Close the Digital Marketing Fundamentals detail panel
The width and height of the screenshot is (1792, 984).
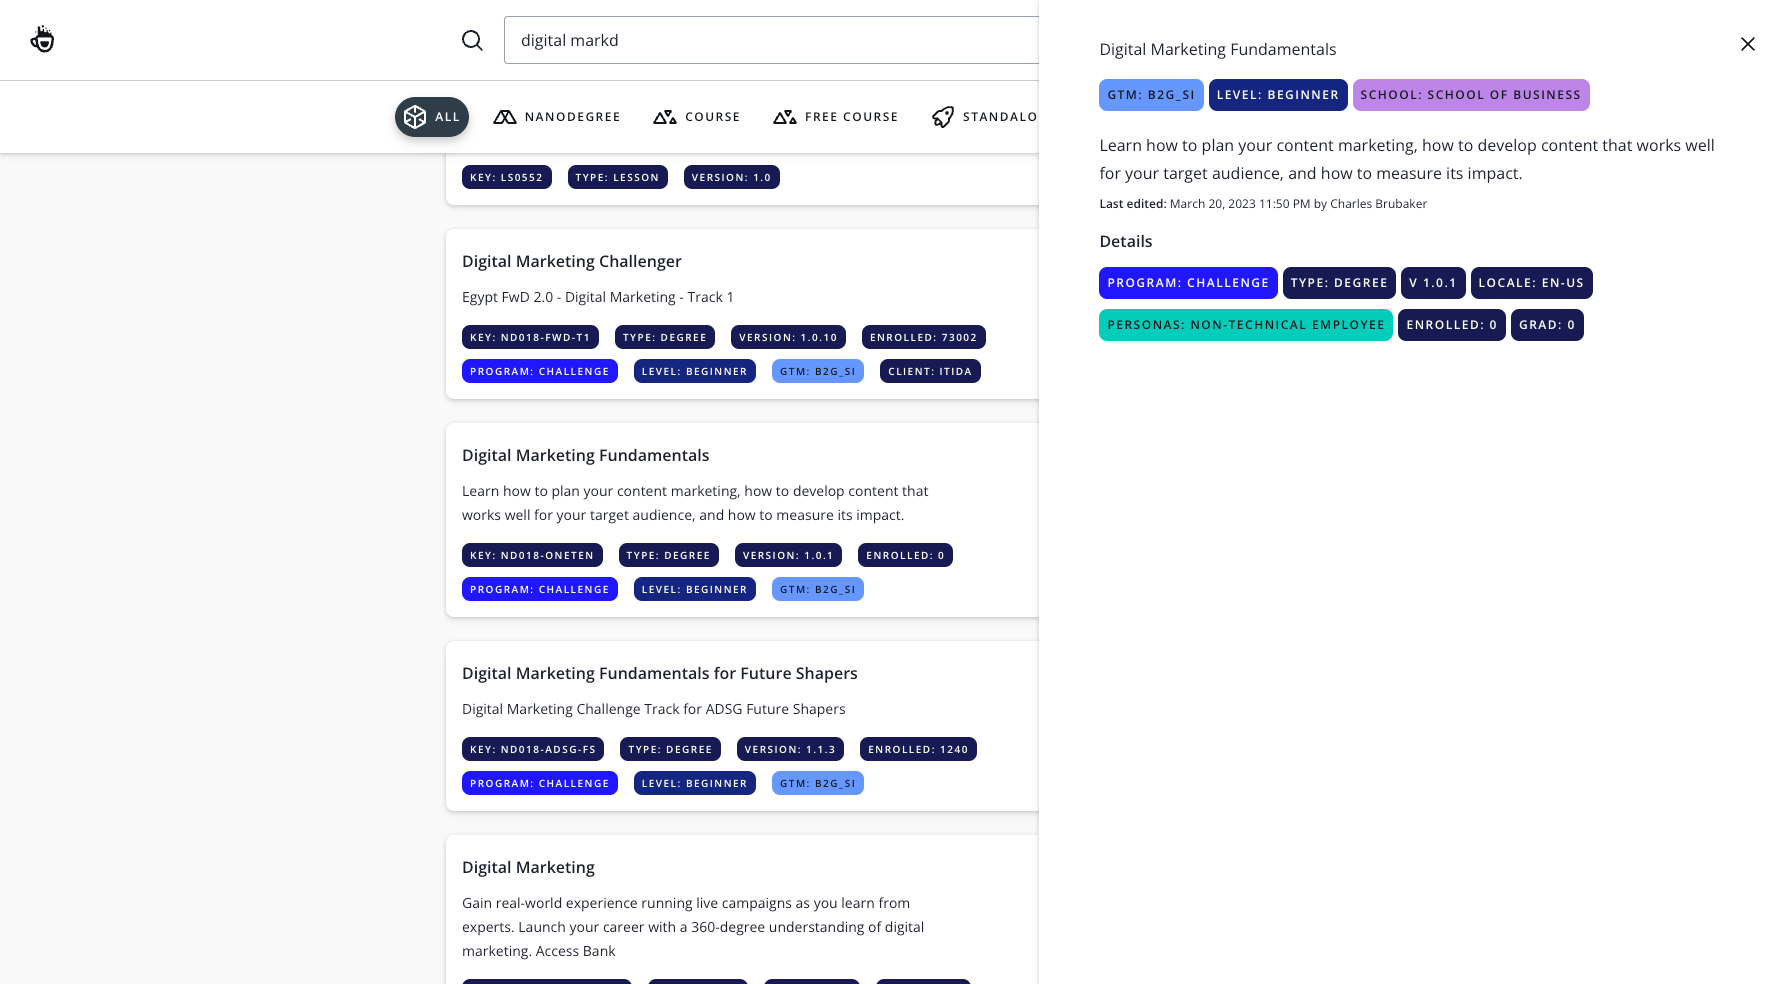click(x=1747, y=44)
